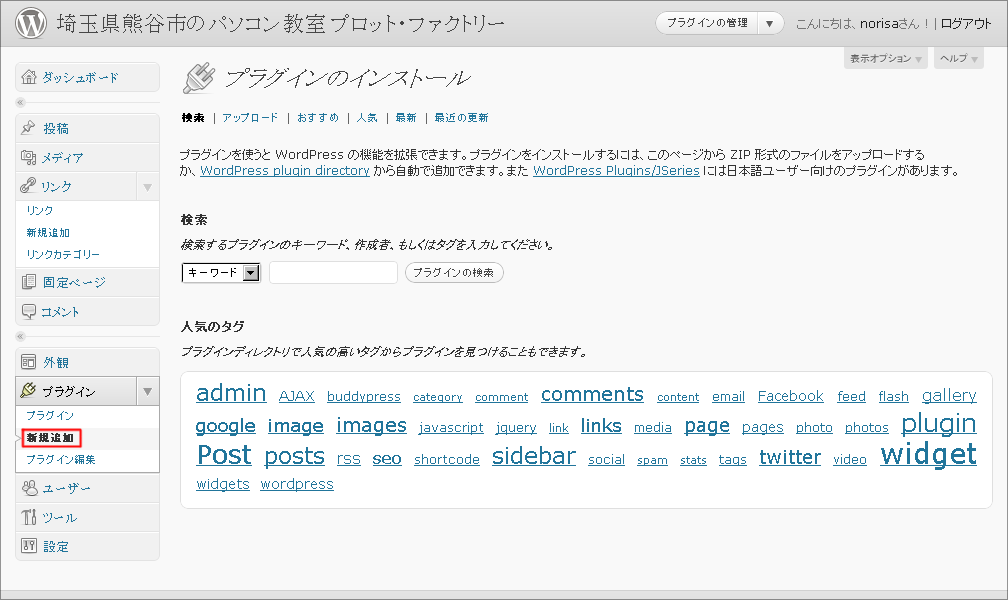Open the WordPress plugin directory link
Screen dimensions: 1008x600
[285, 170]
